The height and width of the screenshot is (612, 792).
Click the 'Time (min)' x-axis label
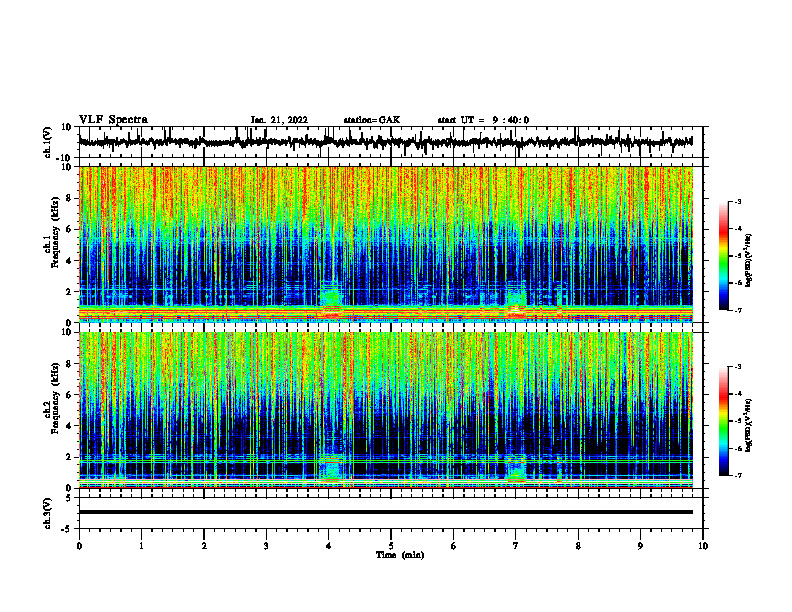point(400,555)
